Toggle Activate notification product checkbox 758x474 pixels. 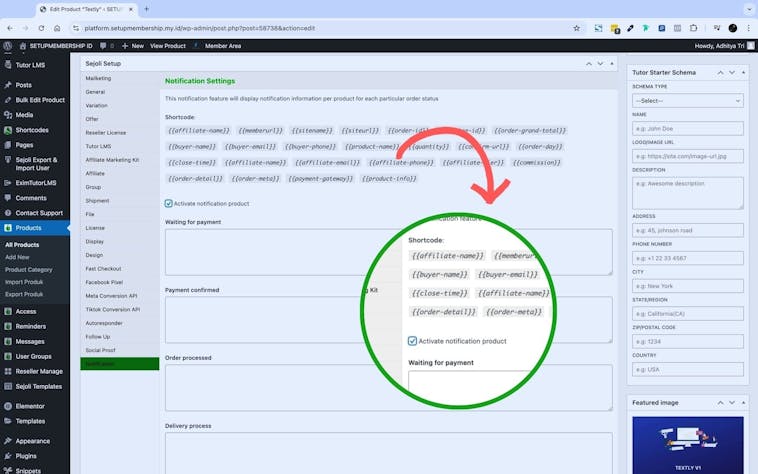[x=168, y=203]
